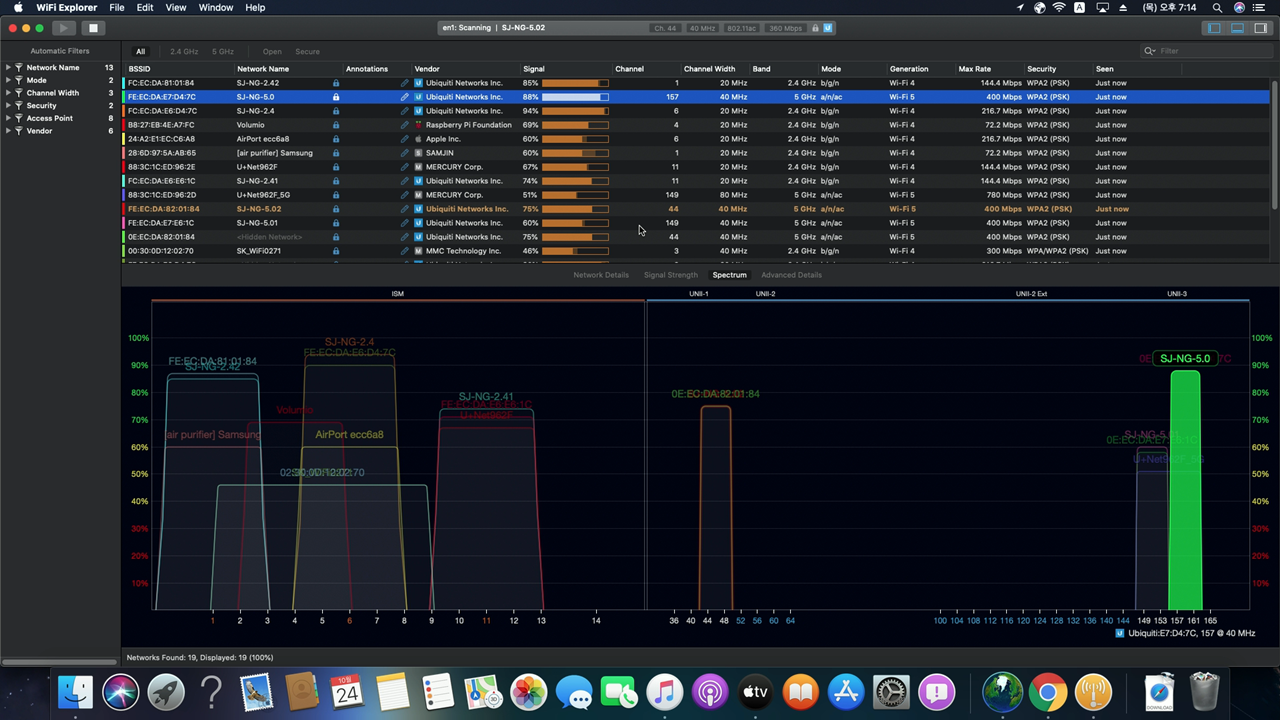Toggle the 2.4 GHz band filter
Screen dimensions: 1280x720
click(x=183, y=51)
